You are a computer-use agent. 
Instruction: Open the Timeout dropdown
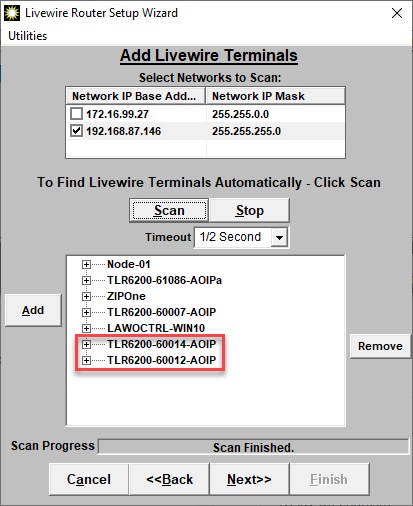pos(279,237)
